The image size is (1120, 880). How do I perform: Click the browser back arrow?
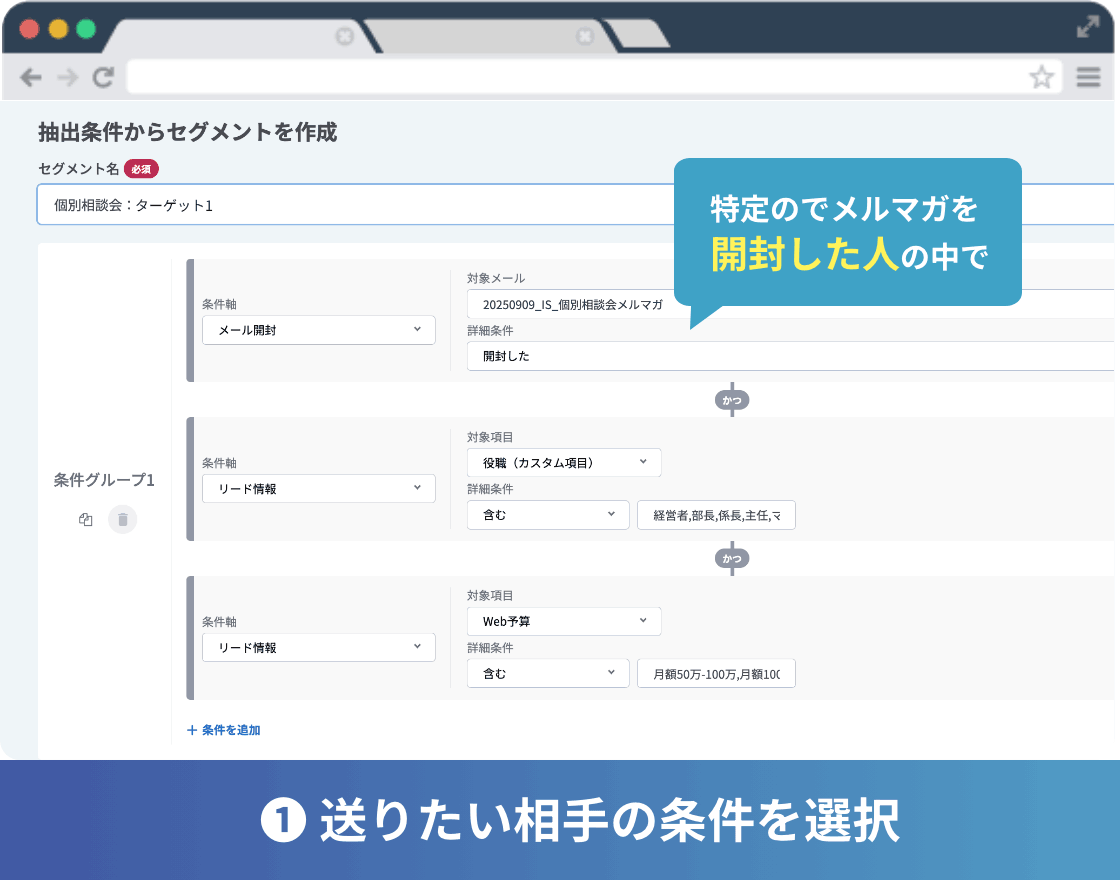pyautogui.click(x=31, y=77)
